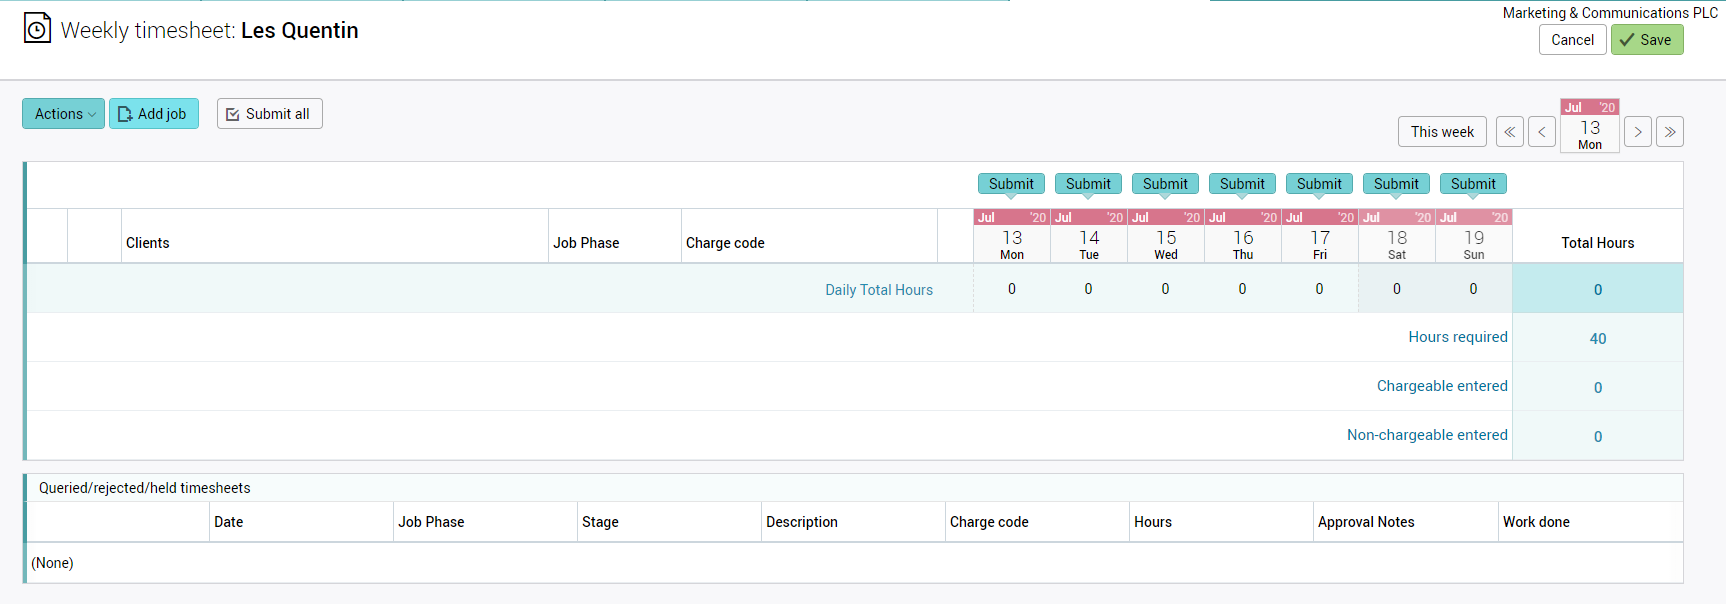Viewport: 1726px width, 604px height.
Task: Go to next week arrow
Action: pos(1637,132)
